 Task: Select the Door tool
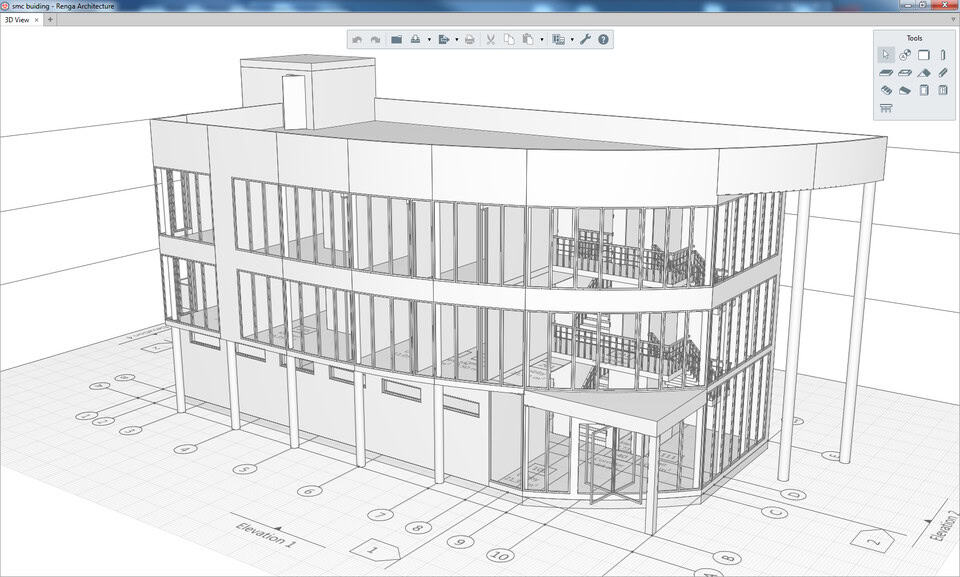[924, 90]
